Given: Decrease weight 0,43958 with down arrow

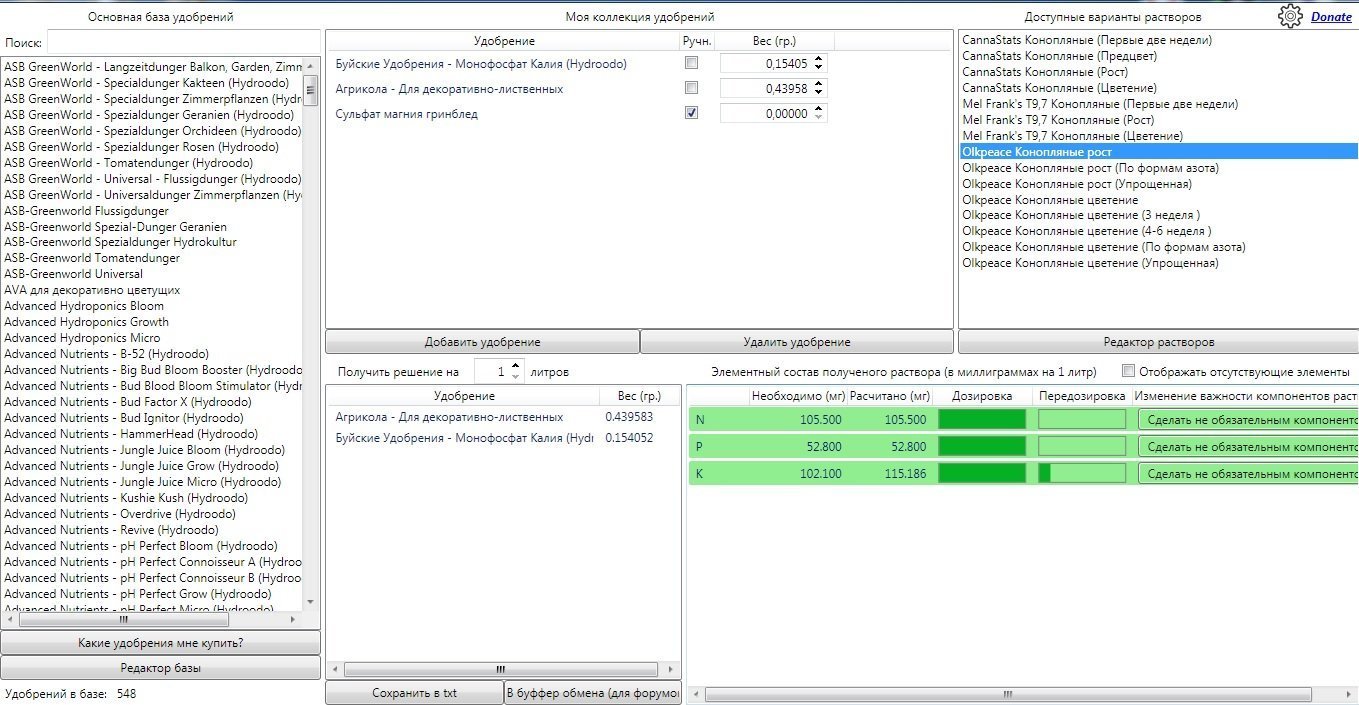Looking at the screenshot, I should click(x=819, y=93).
